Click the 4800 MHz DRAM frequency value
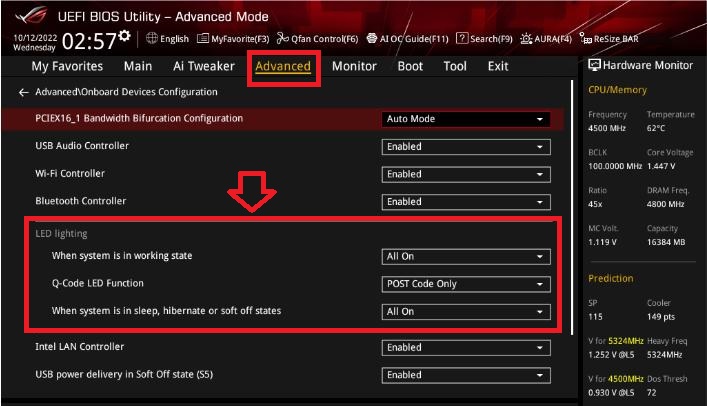707x406 pixels. 666,204
